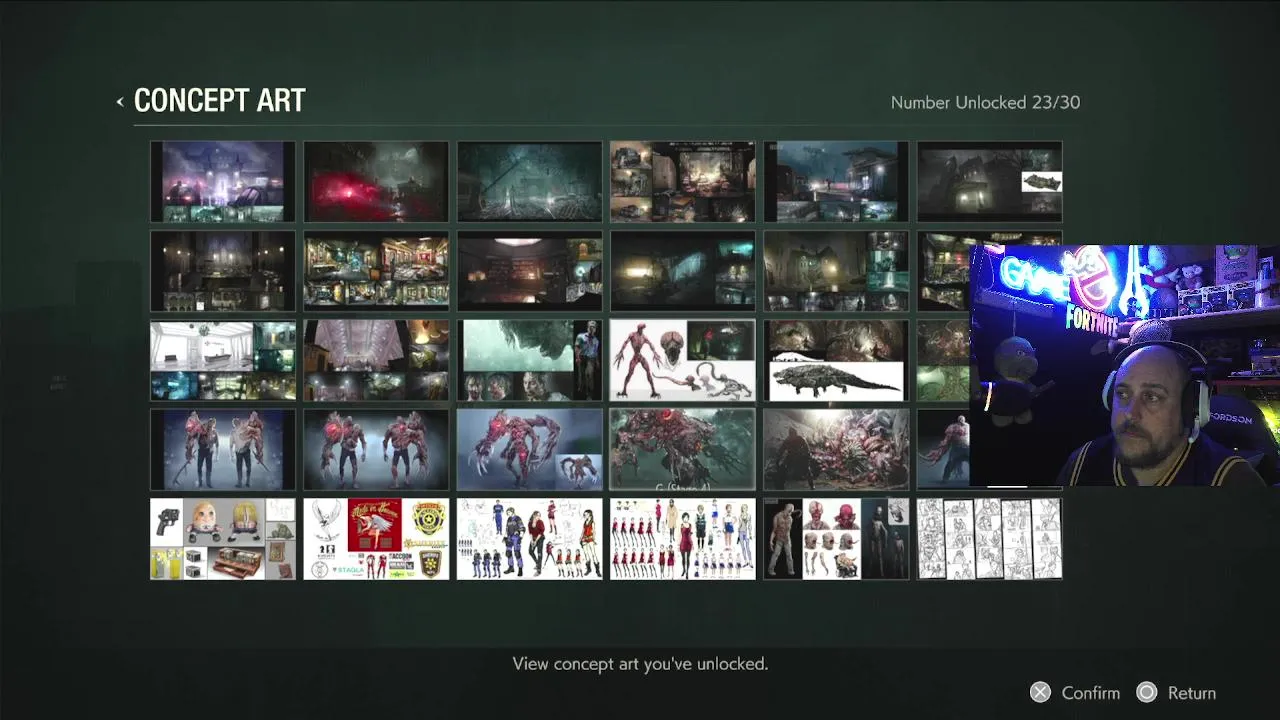1280x720 pixels.
Task: Open the dark main hall interior artwork
Action: tap(222, 271)
